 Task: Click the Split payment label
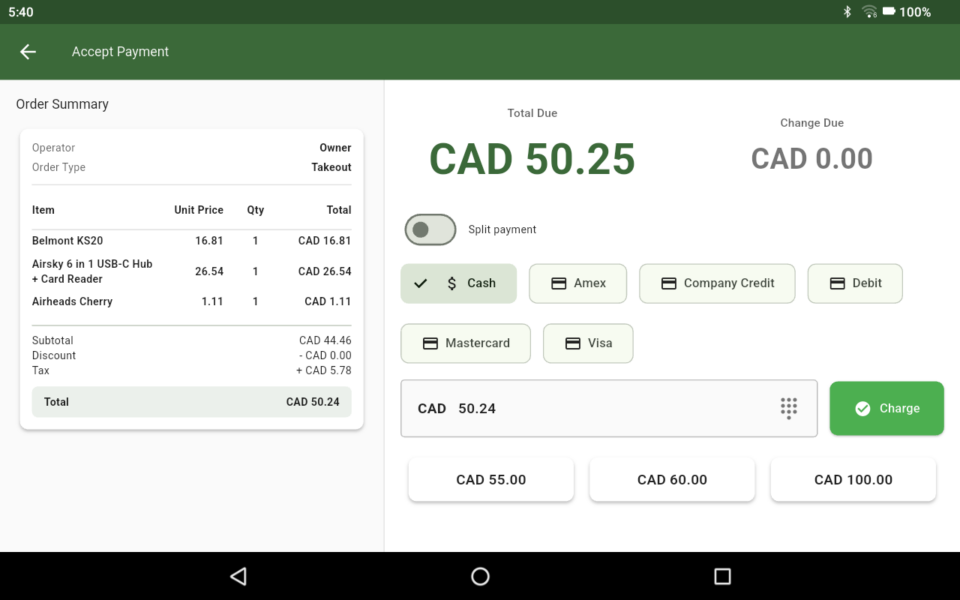[x=502, y=230]
